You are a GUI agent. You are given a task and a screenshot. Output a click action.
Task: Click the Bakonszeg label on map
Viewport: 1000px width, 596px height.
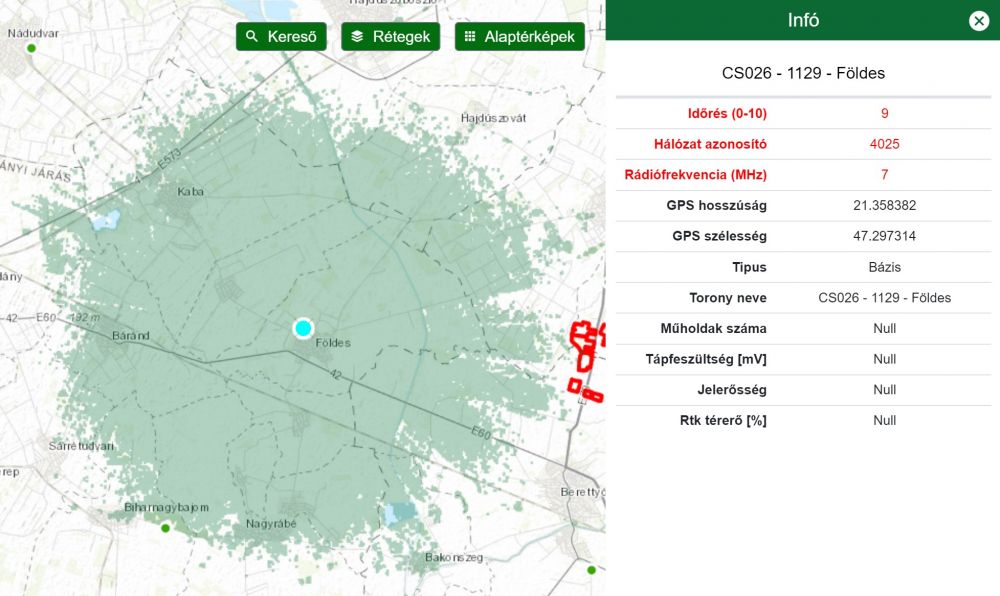(x=454, y=557)
